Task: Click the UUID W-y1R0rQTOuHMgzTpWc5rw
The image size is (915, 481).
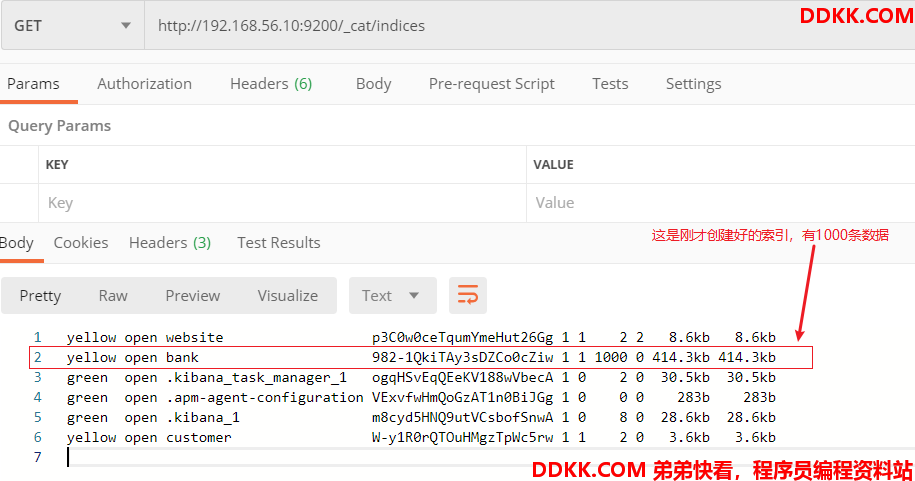Action: coord(462,437)
